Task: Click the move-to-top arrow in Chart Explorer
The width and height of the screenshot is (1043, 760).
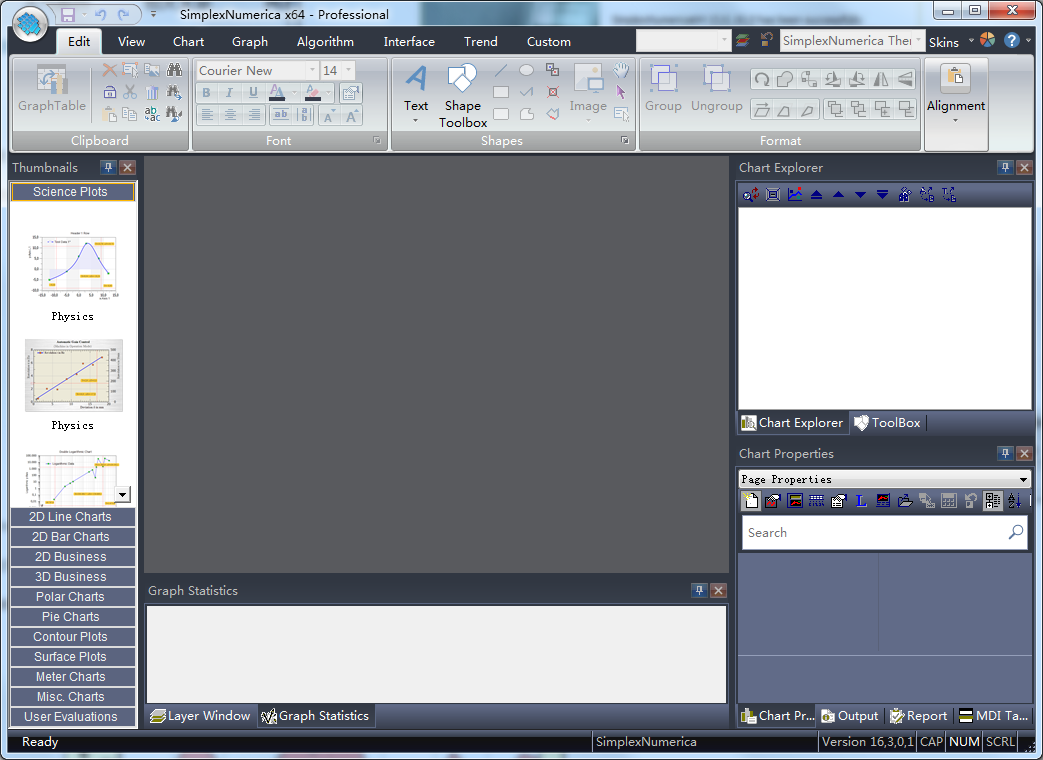Action: click(x=817, y=194)
